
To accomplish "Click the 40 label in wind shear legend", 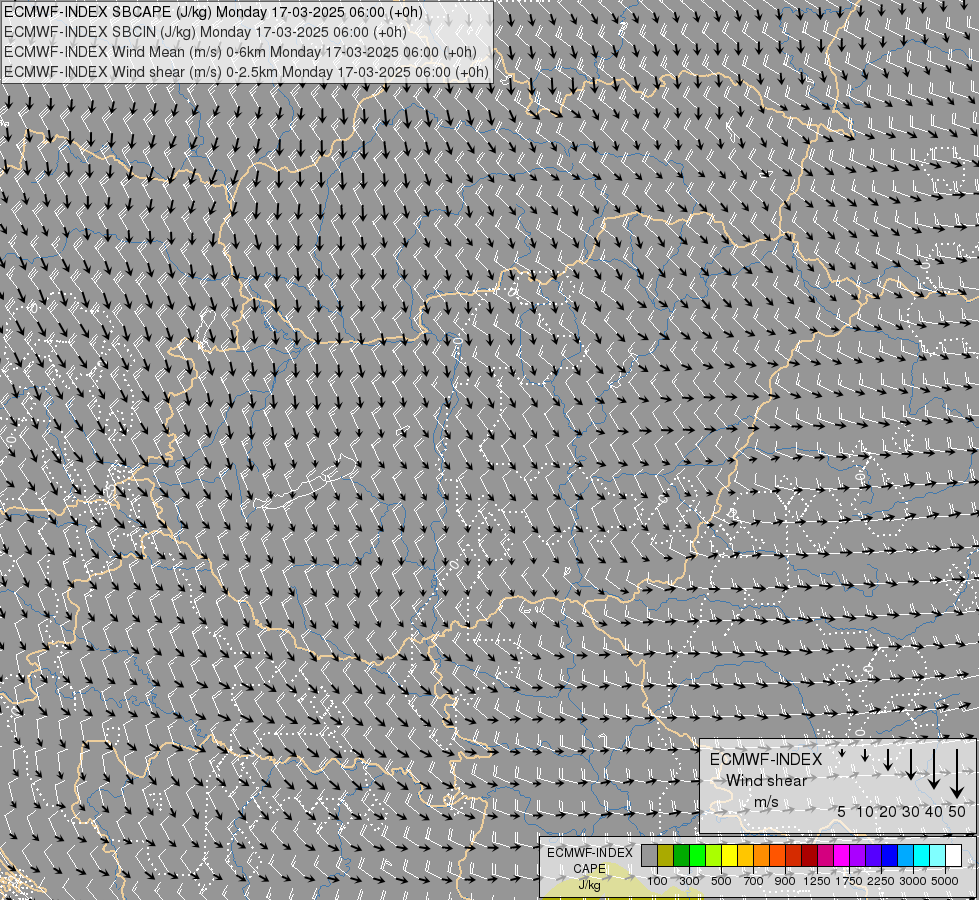I will tap(934, 811).
